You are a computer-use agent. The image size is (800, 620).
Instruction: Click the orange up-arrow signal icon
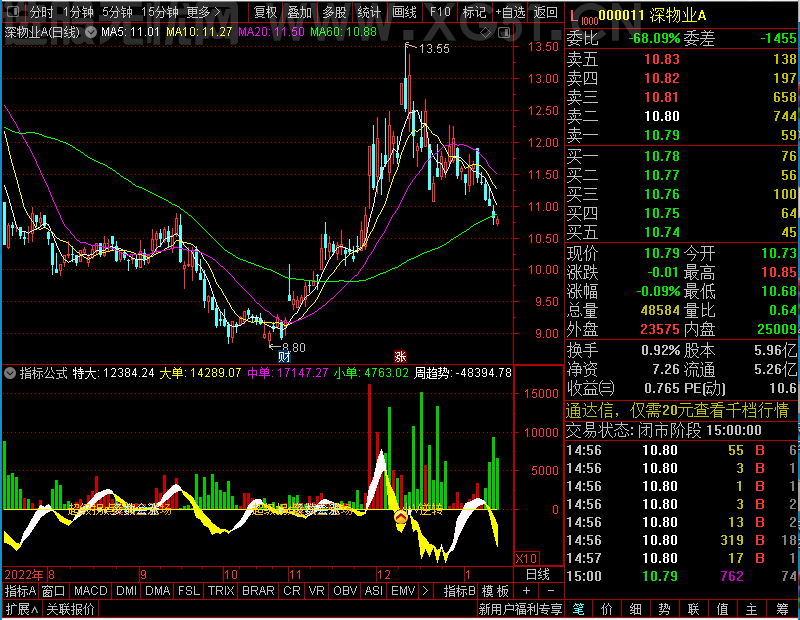pos(401,517)
